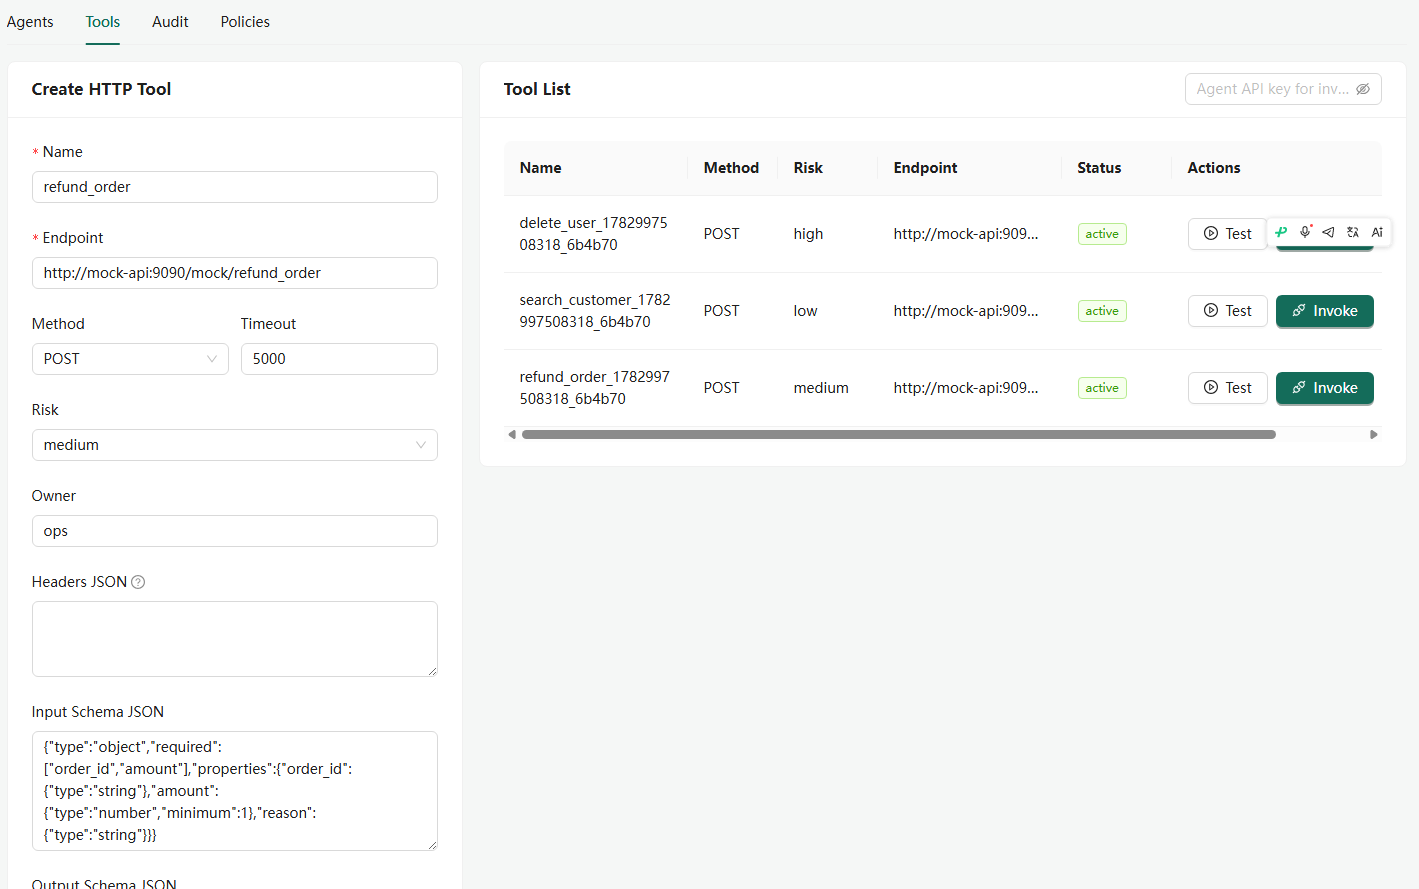The height and width of the screenshot is (889, 1419).
Task: Click the Timeout field showing 5000
Action: (x=339, y=359)
